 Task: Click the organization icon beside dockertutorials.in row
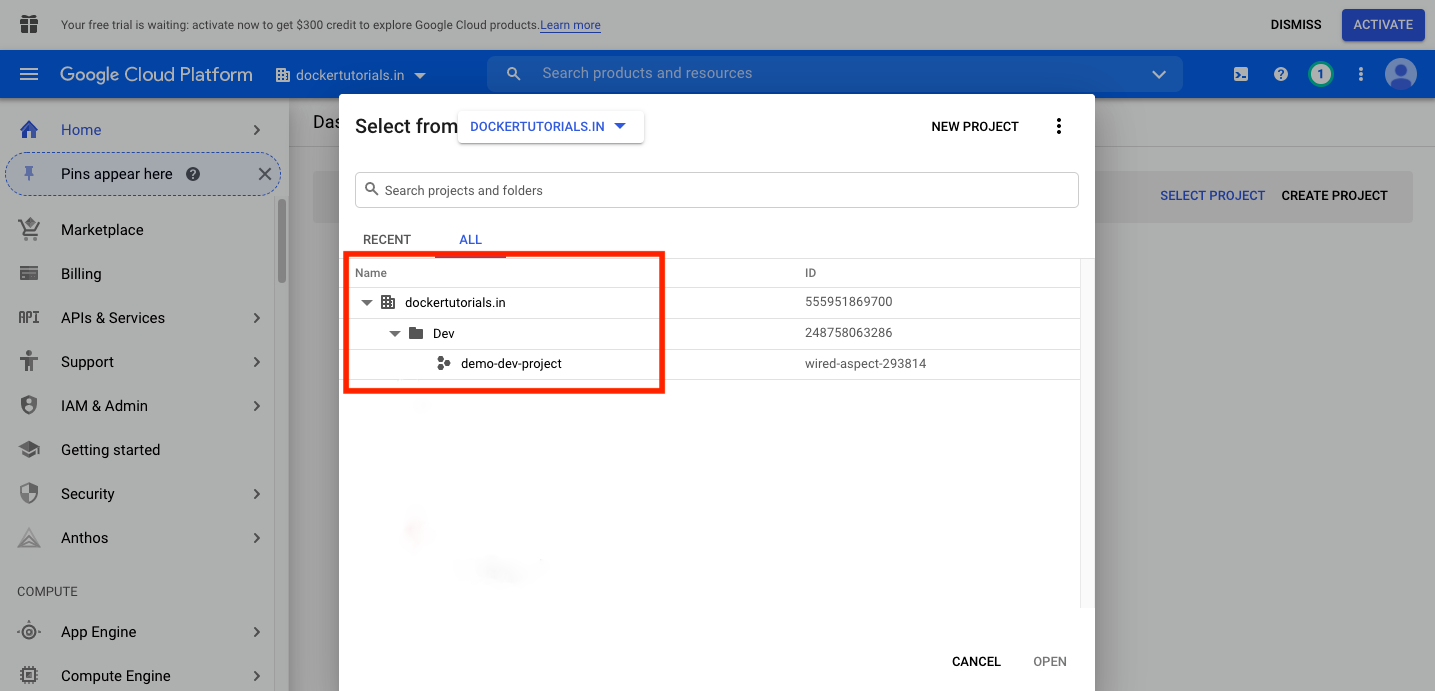click(388, 302)
